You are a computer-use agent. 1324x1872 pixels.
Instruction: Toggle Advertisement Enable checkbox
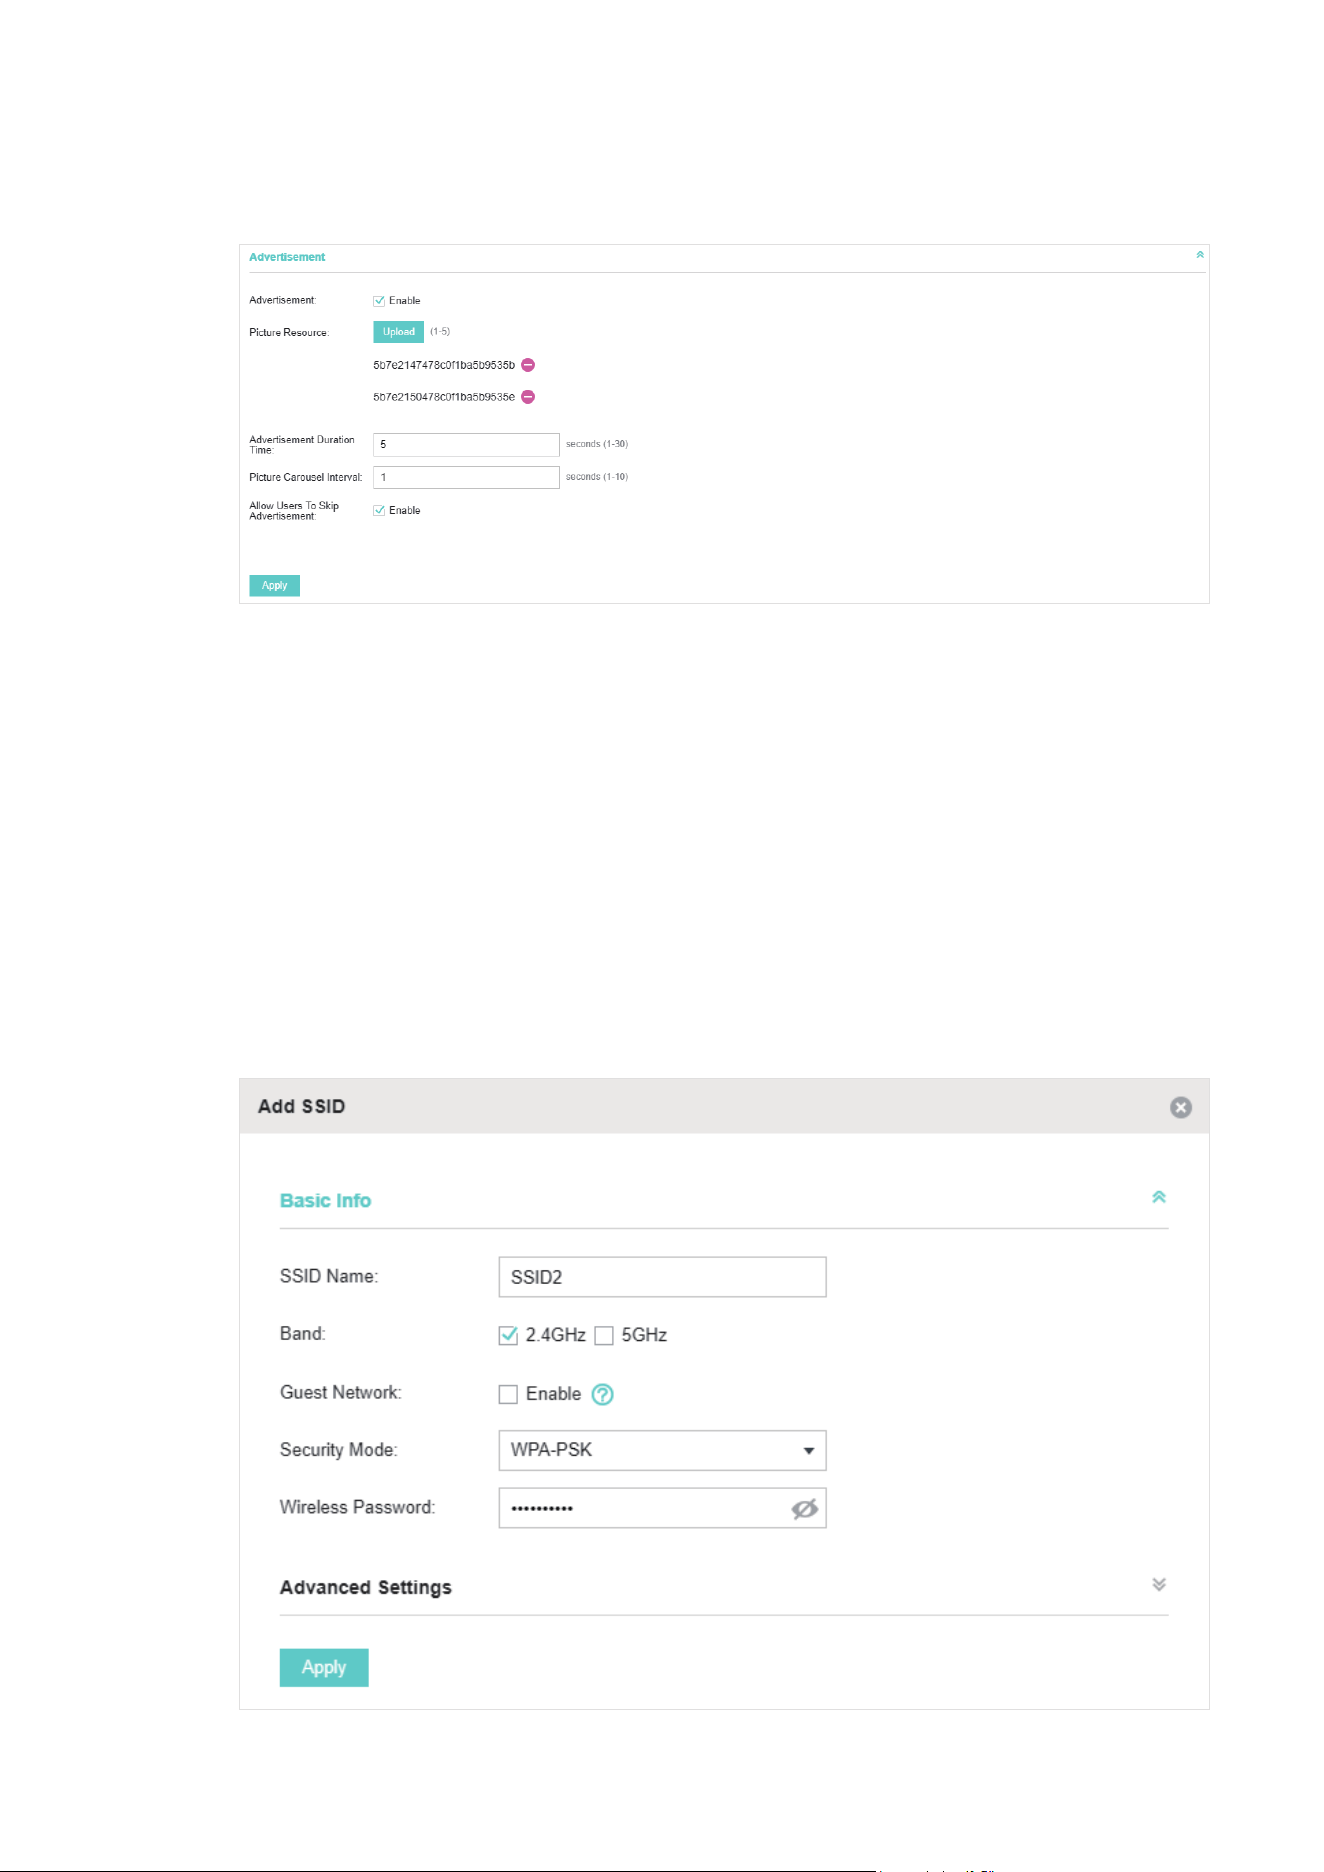coord(379,301)
